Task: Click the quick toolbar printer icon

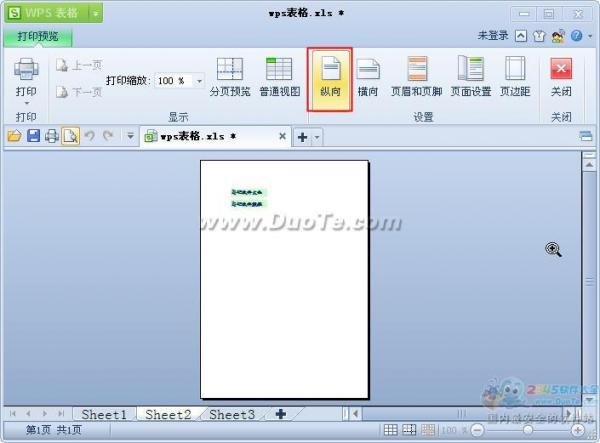Action: 52,136
